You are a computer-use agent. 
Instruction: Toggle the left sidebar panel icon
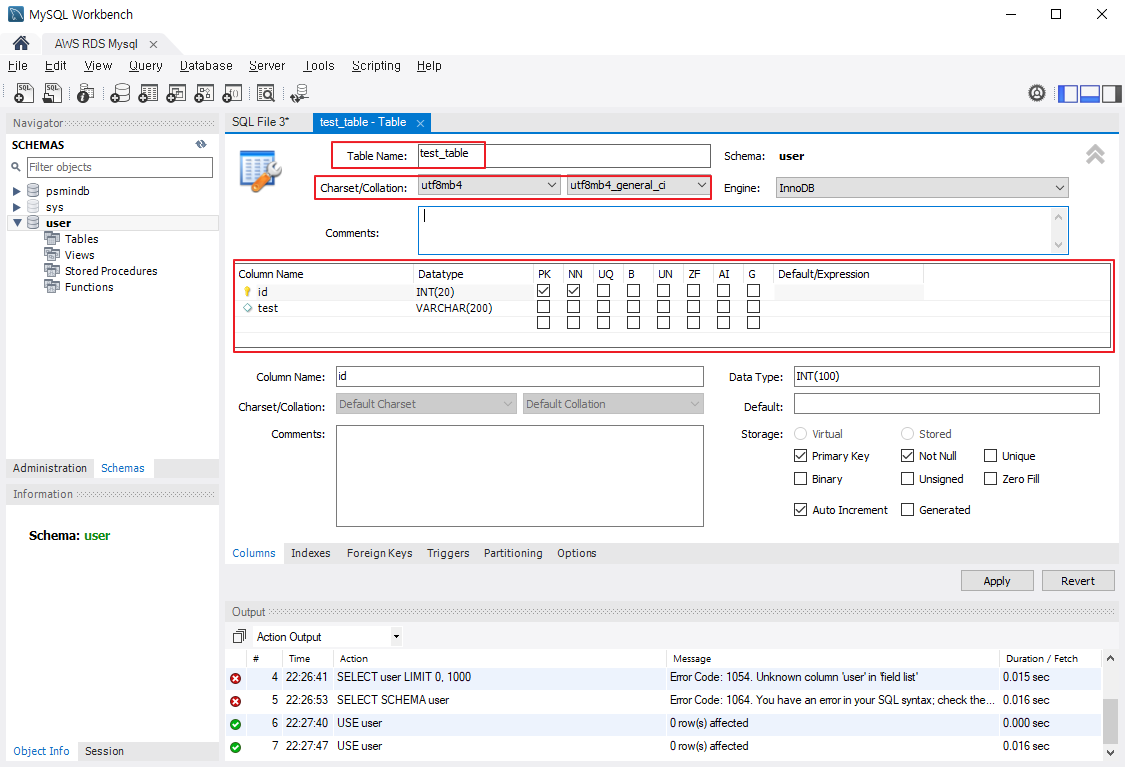1068,93
